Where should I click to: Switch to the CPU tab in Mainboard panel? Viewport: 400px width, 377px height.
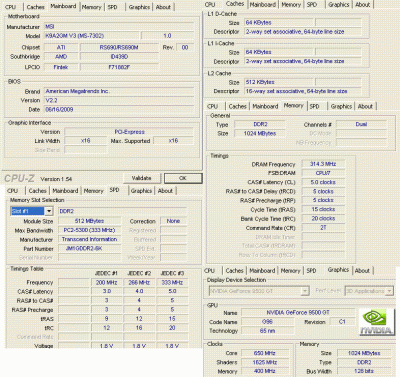click(x=10, y=7)
